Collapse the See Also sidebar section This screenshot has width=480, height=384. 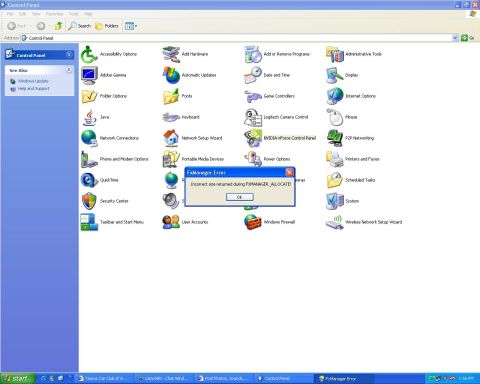[x=69, y=70]
